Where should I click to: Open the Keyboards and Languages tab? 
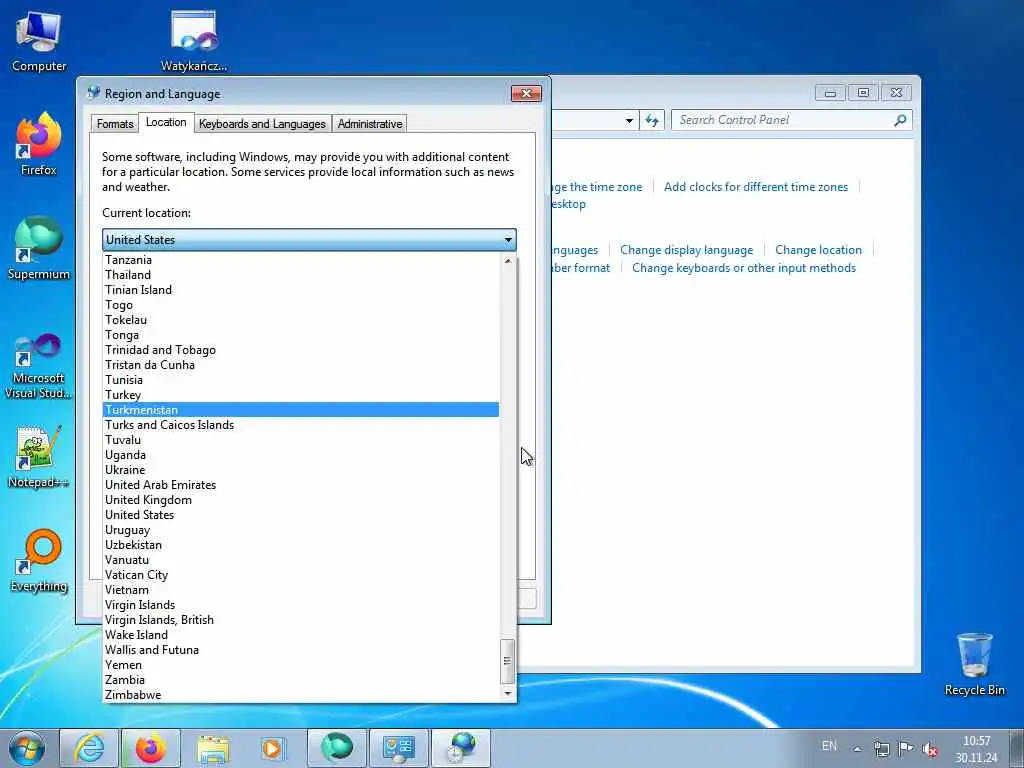pyautogui.click(x=263, y=123)
